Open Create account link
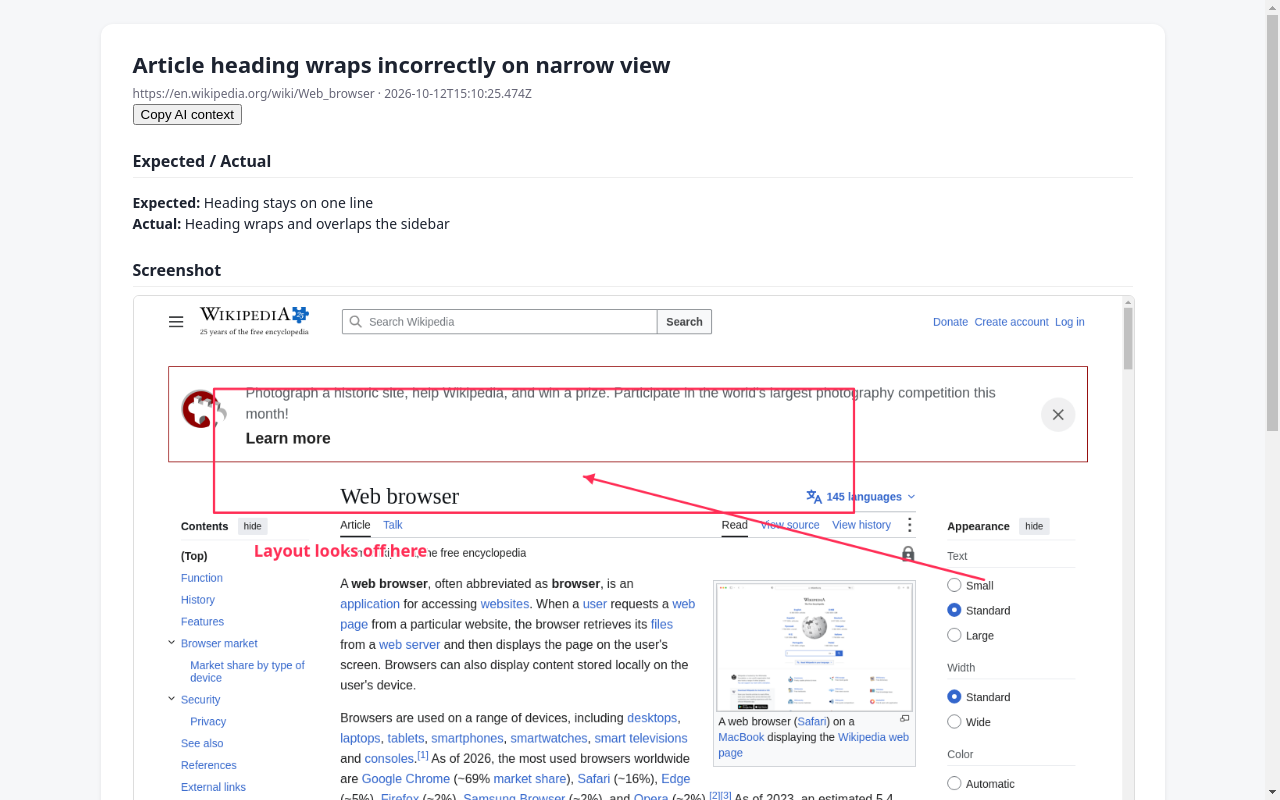Viewport: 1280px width, 800px height. (x=1011, y=322)
